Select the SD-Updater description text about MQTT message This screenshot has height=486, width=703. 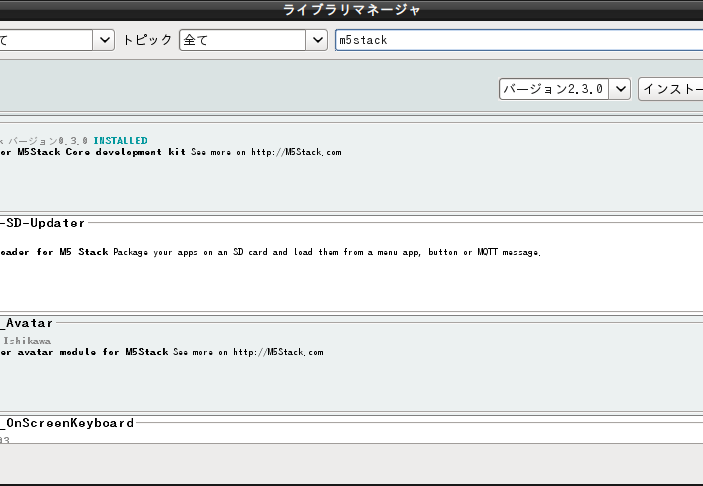pos(270,252)
